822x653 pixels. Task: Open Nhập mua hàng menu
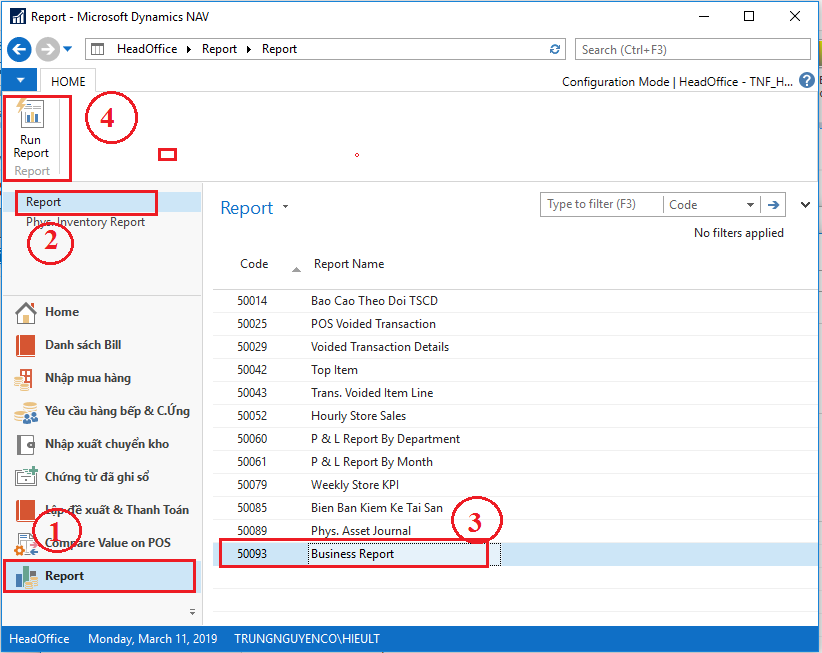88,378
